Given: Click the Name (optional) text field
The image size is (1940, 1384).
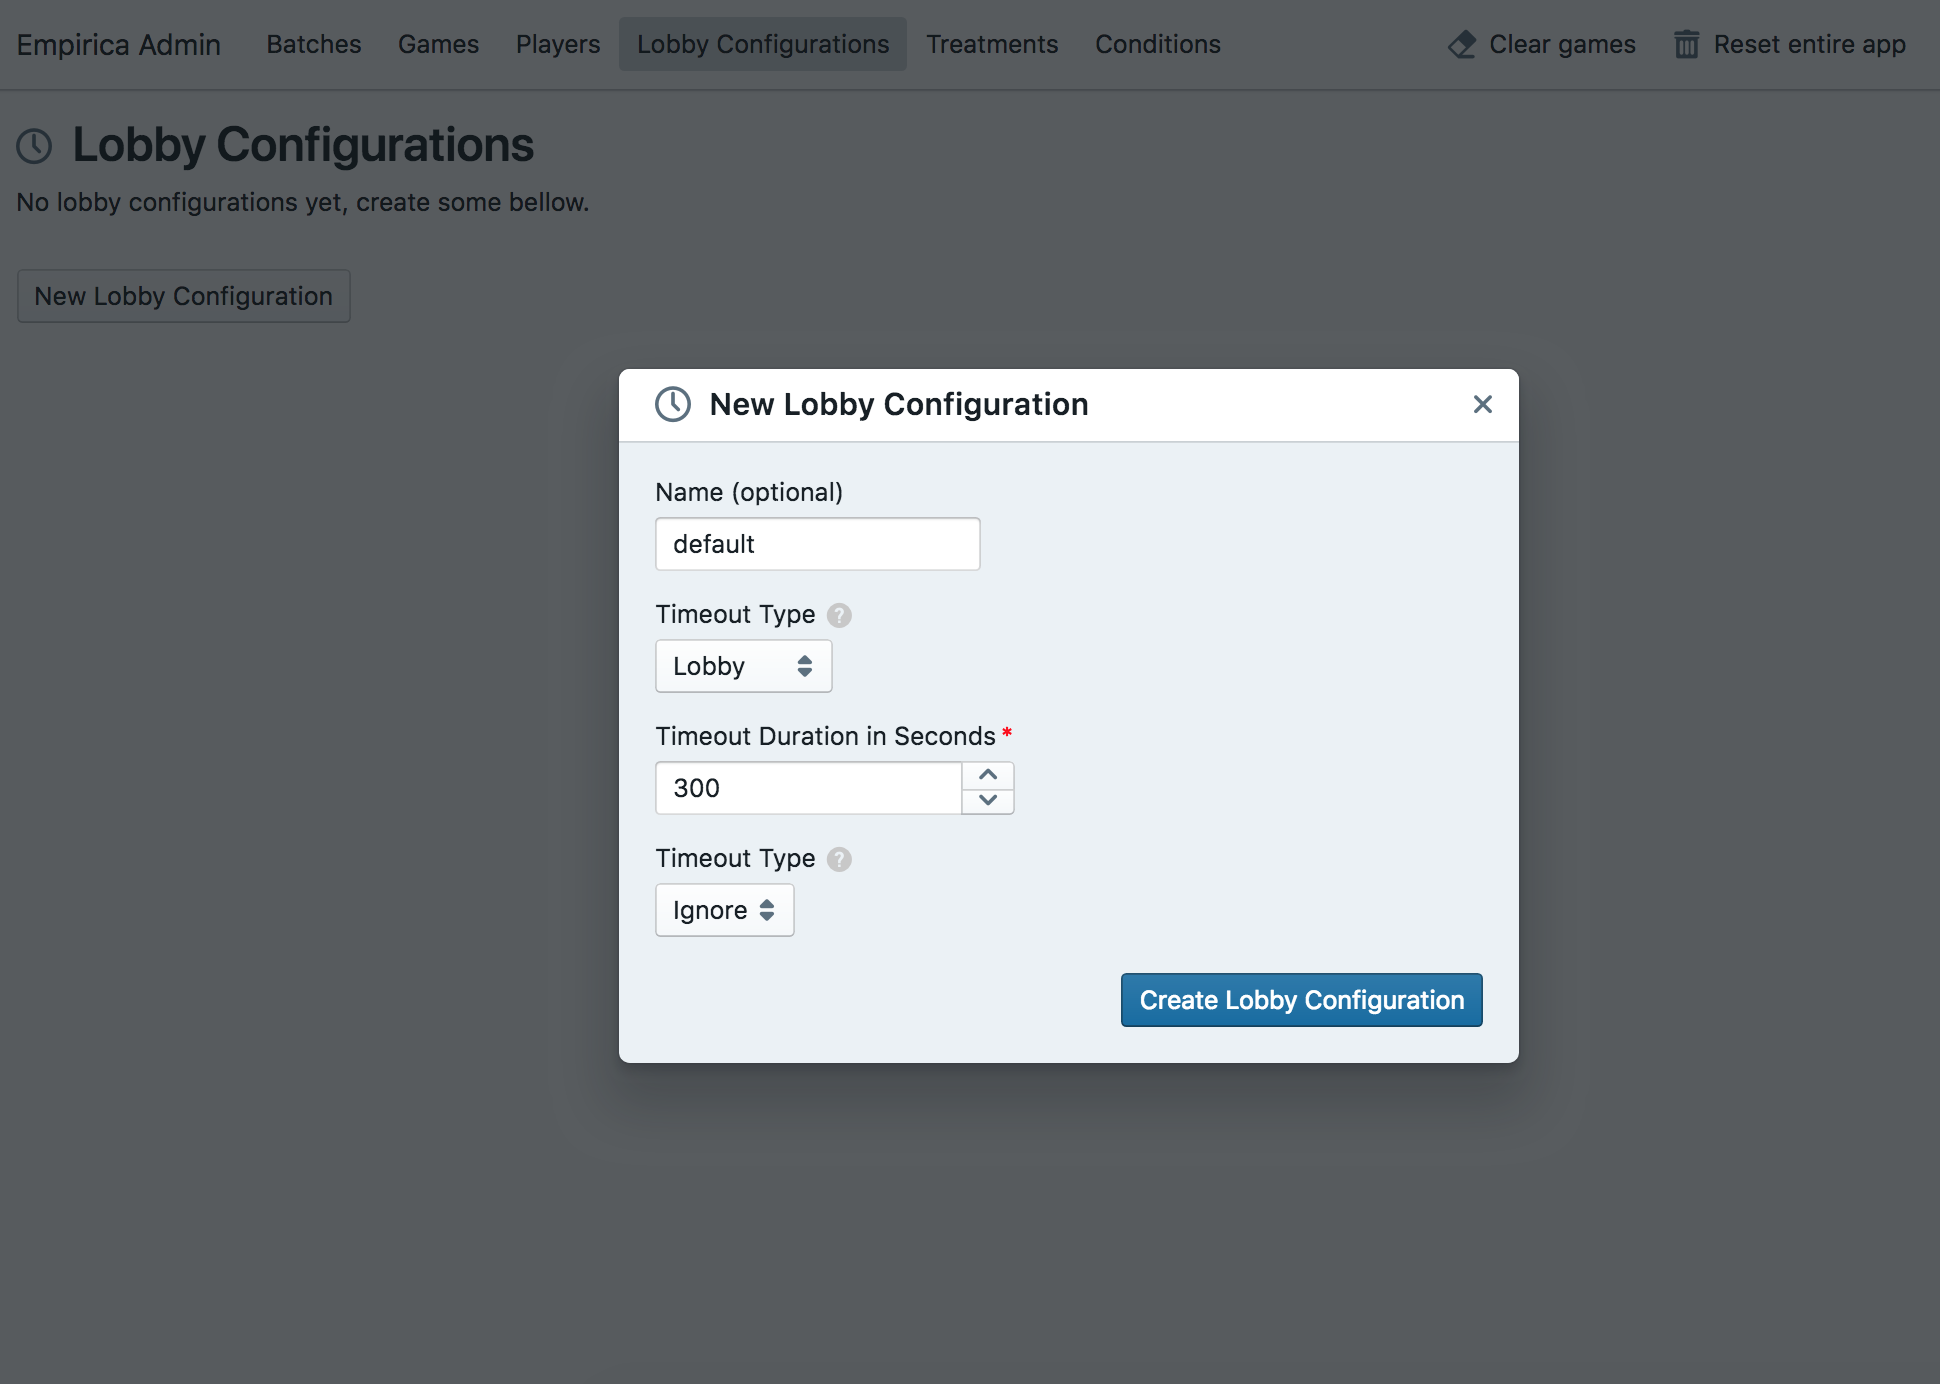Looking at the screenshot, I should (x=817, y=544).
